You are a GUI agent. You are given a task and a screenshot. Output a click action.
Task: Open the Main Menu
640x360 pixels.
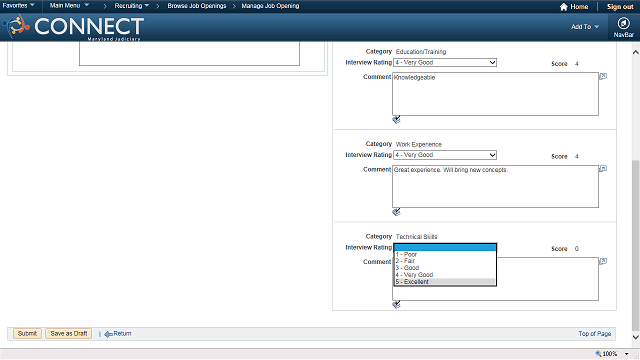point(69,6)
